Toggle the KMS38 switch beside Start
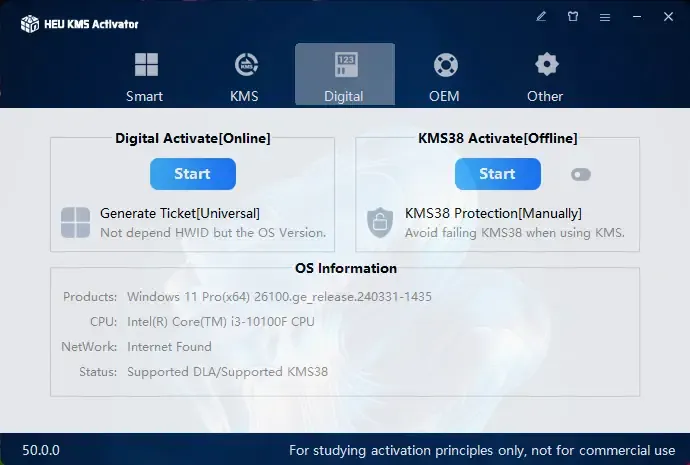This screenshot has width=690, height=465. [x=581, y=175]
